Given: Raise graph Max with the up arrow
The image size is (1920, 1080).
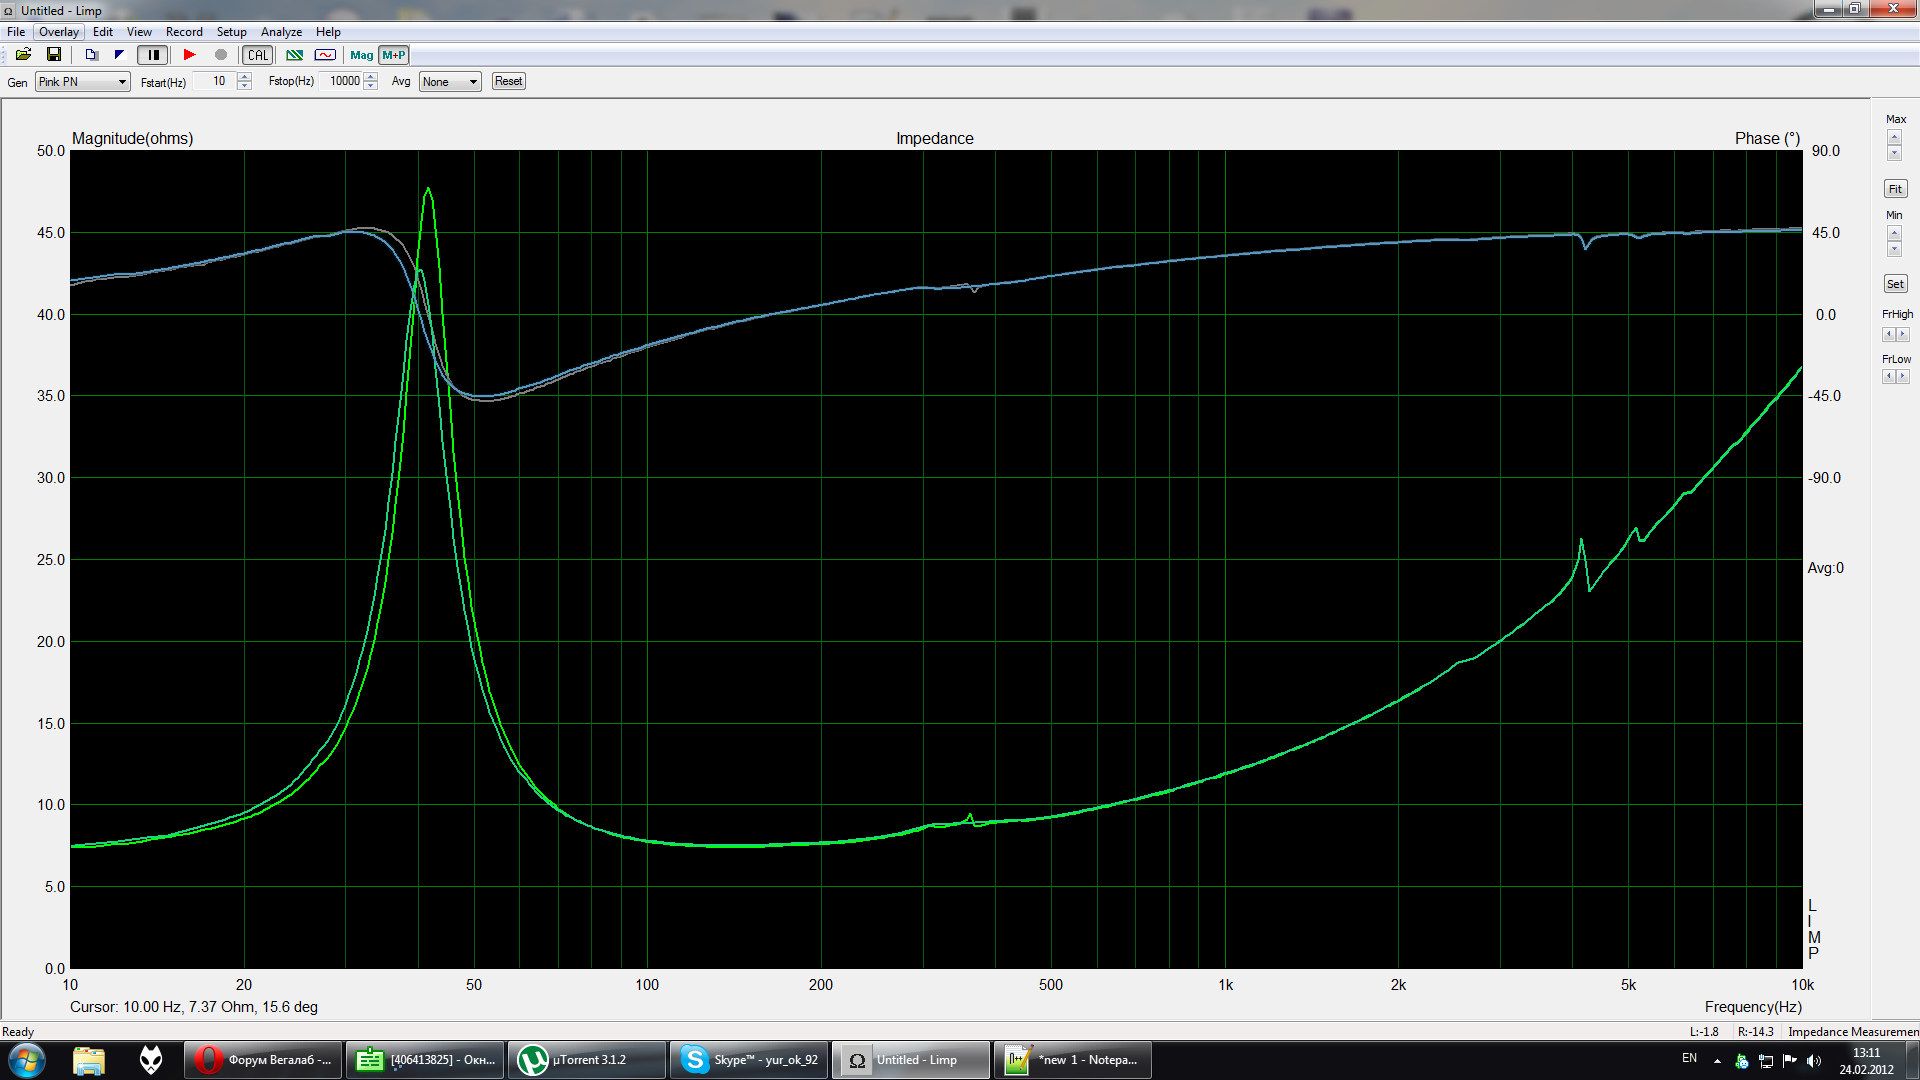Looking at the screenshot, I should coord(1894,137).
